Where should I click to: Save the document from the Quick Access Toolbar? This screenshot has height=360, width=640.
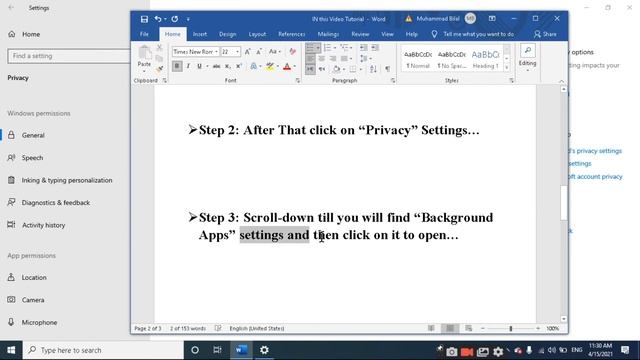click(144, 19)
